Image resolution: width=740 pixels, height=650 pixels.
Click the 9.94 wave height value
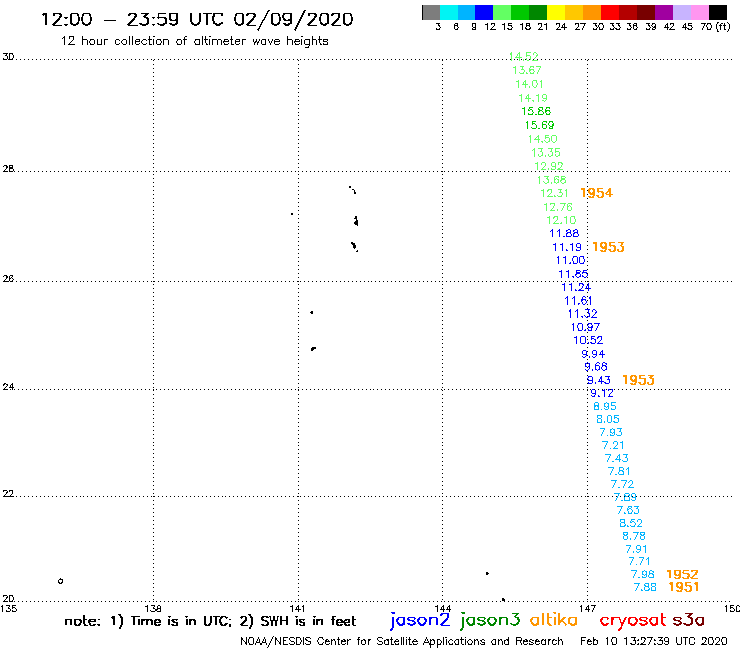[x=593, y=354]
